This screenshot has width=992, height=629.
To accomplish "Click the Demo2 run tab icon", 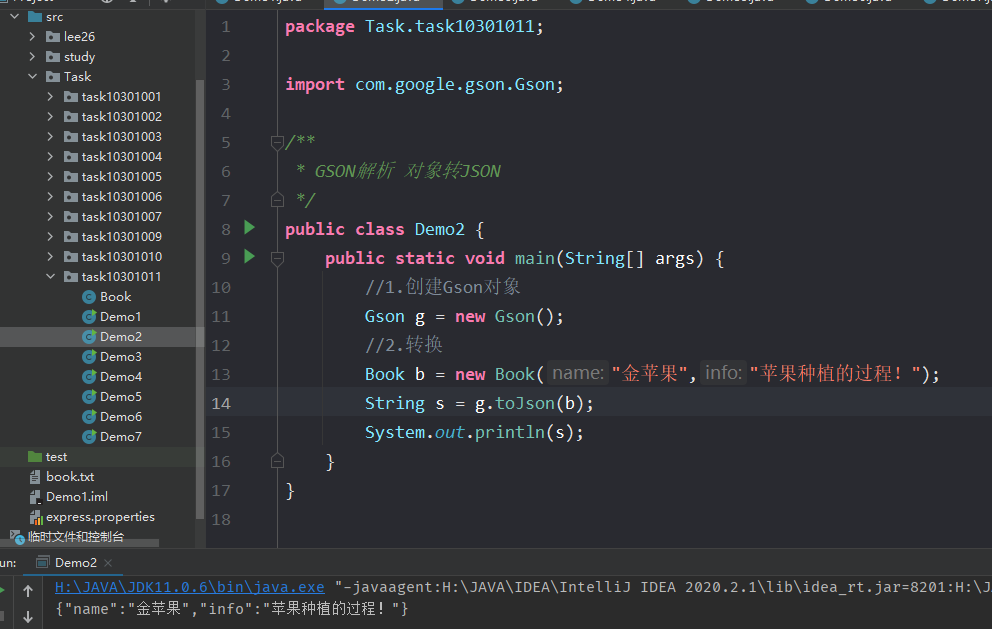I will (42, 563).
